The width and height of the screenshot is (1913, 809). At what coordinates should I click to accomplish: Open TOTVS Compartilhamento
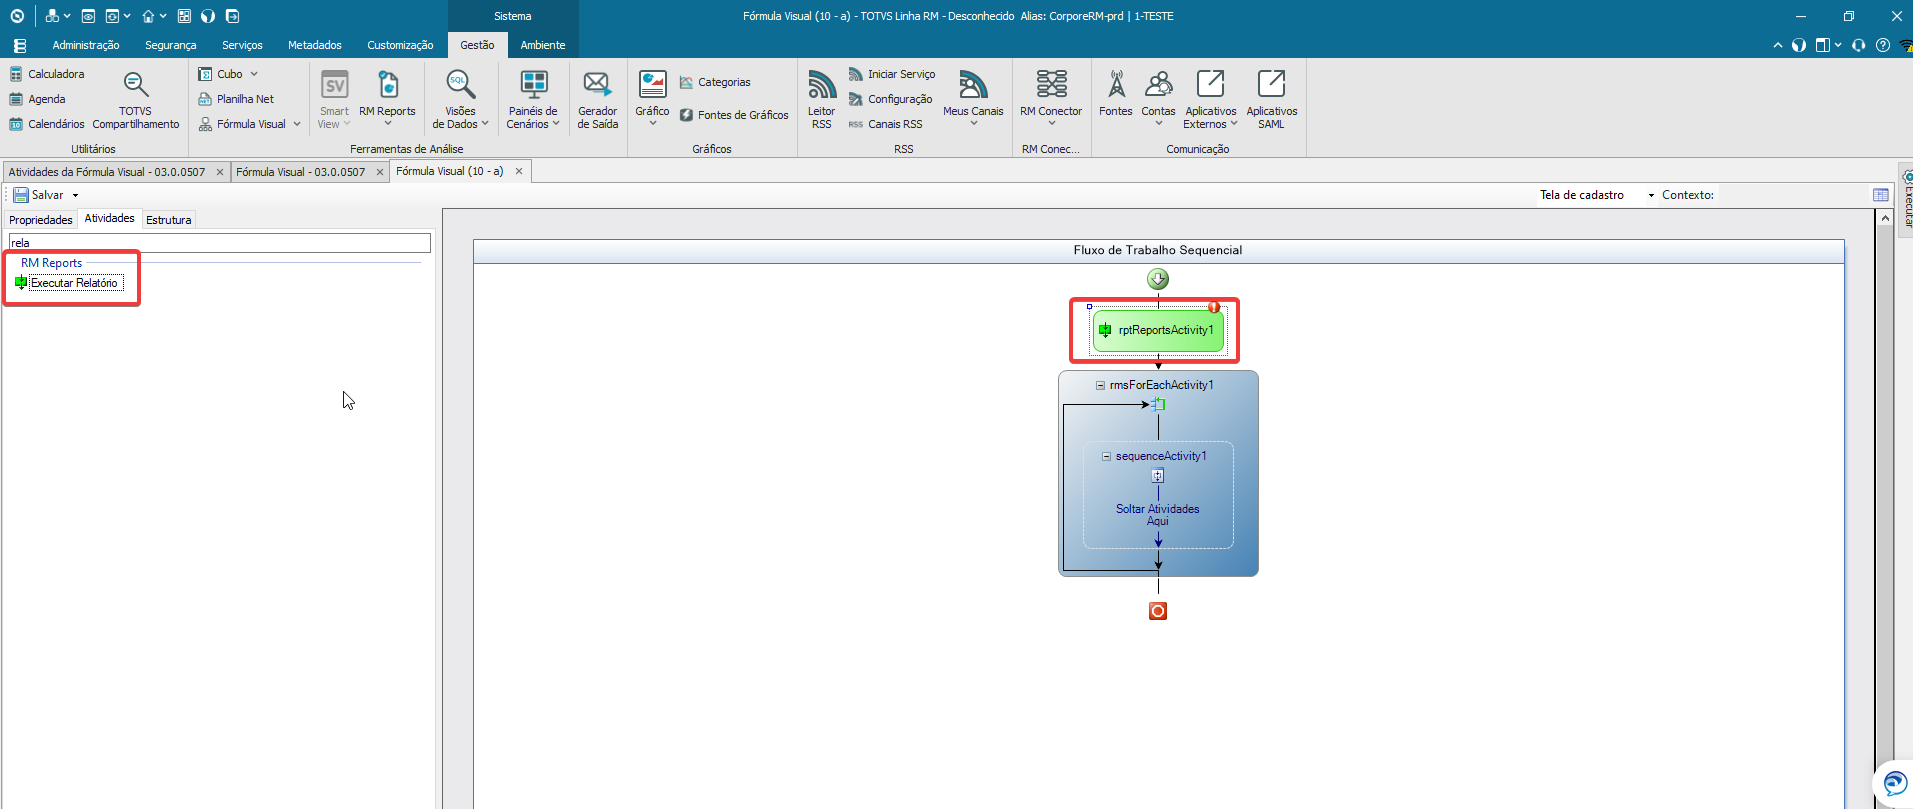[136, 100]
